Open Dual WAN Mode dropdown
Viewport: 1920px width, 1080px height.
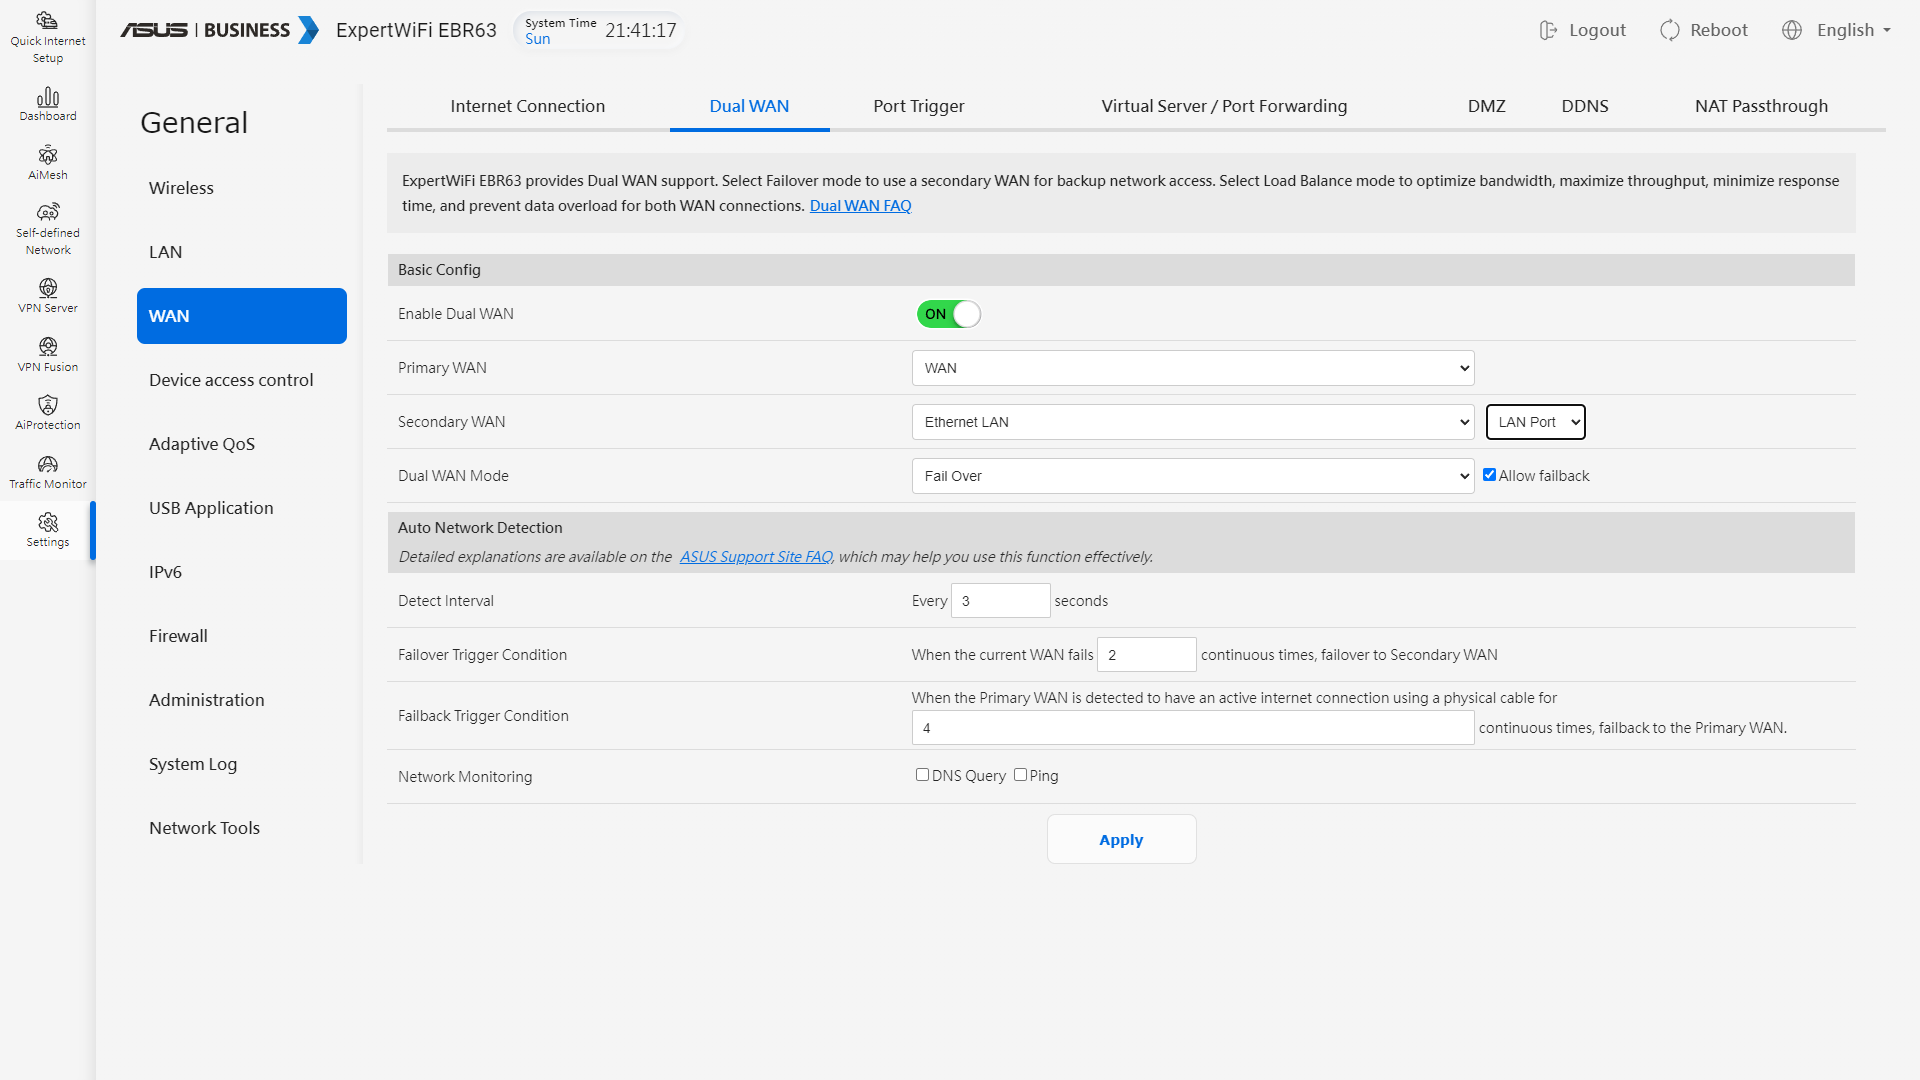[x=1192, y=476]
